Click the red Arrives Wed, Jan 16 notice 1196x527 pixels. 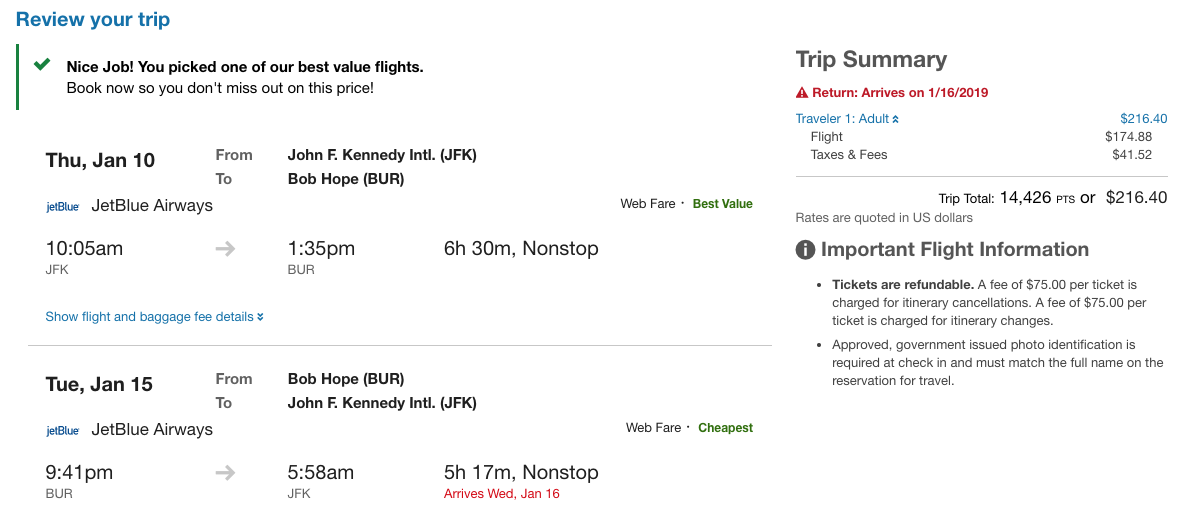(502, 494)
